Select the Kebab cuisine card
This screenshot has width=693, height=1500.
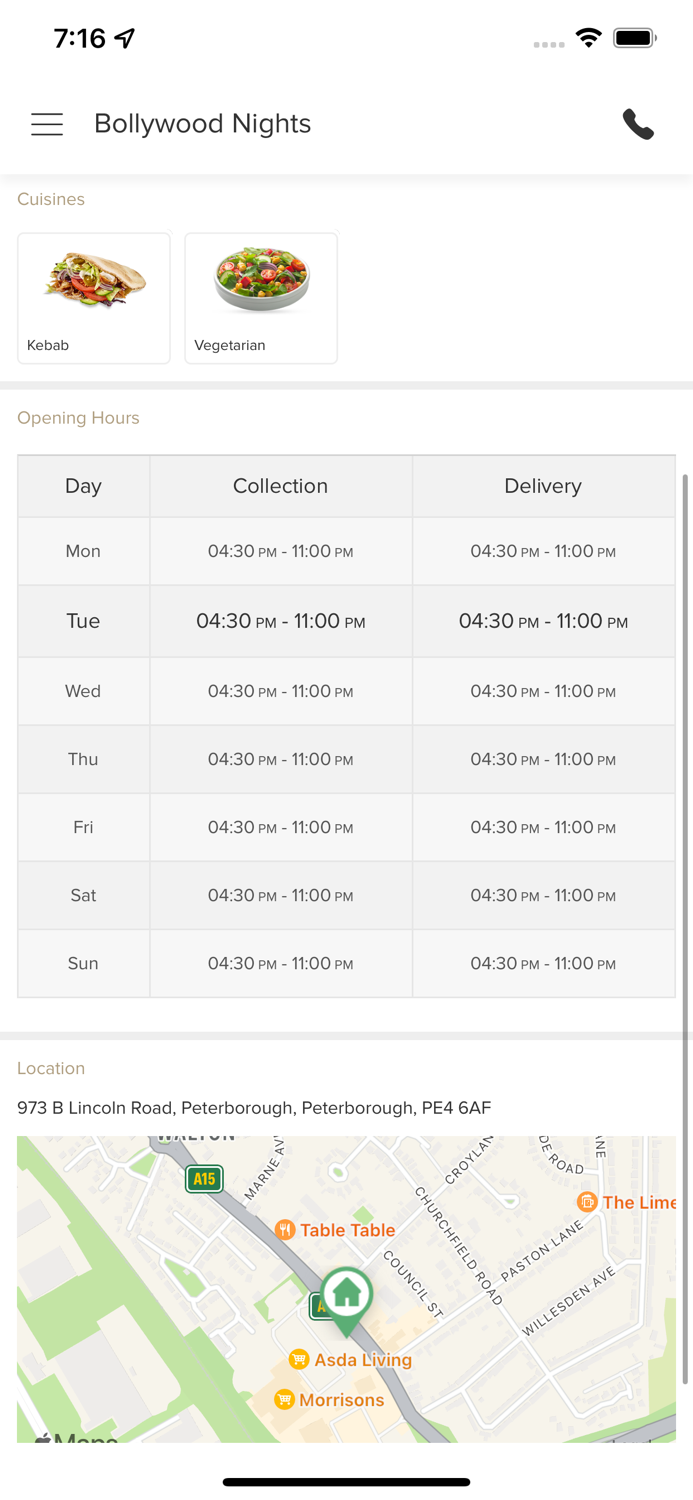pyautogui.click(x=94, y=298)
